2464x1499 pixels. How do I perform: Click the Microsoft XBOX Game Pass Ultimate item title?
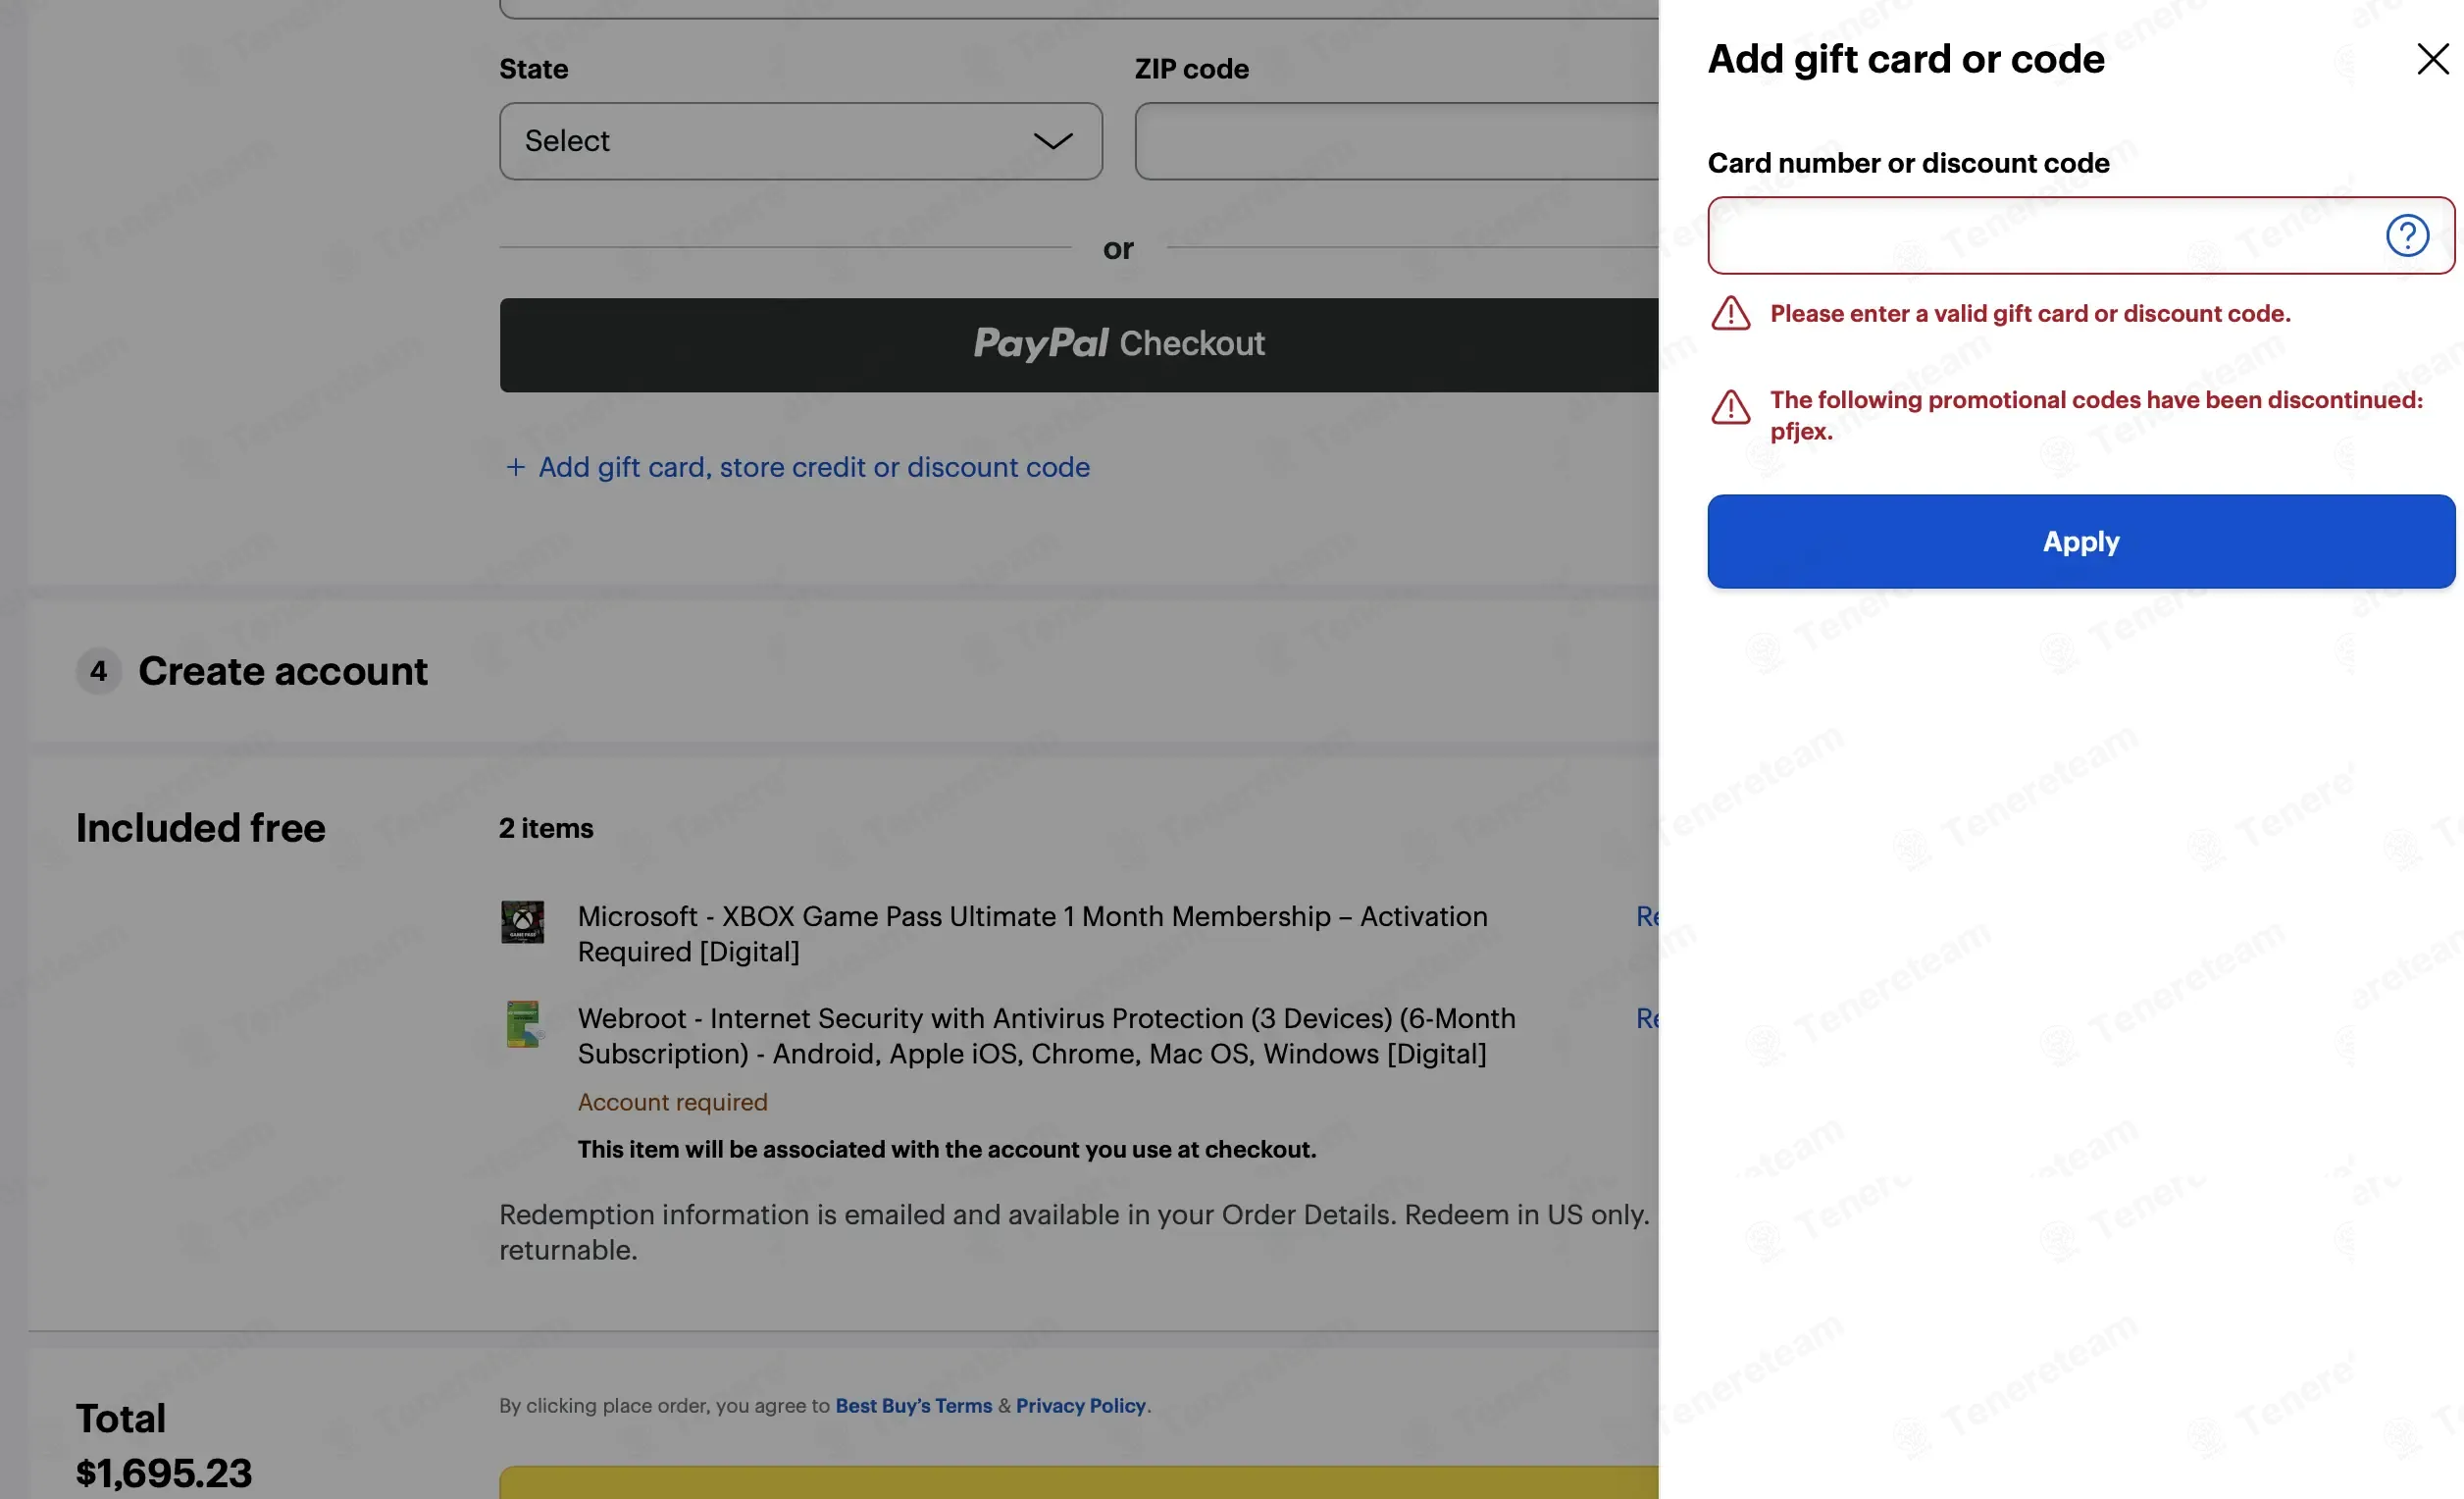coord(1032,933)
